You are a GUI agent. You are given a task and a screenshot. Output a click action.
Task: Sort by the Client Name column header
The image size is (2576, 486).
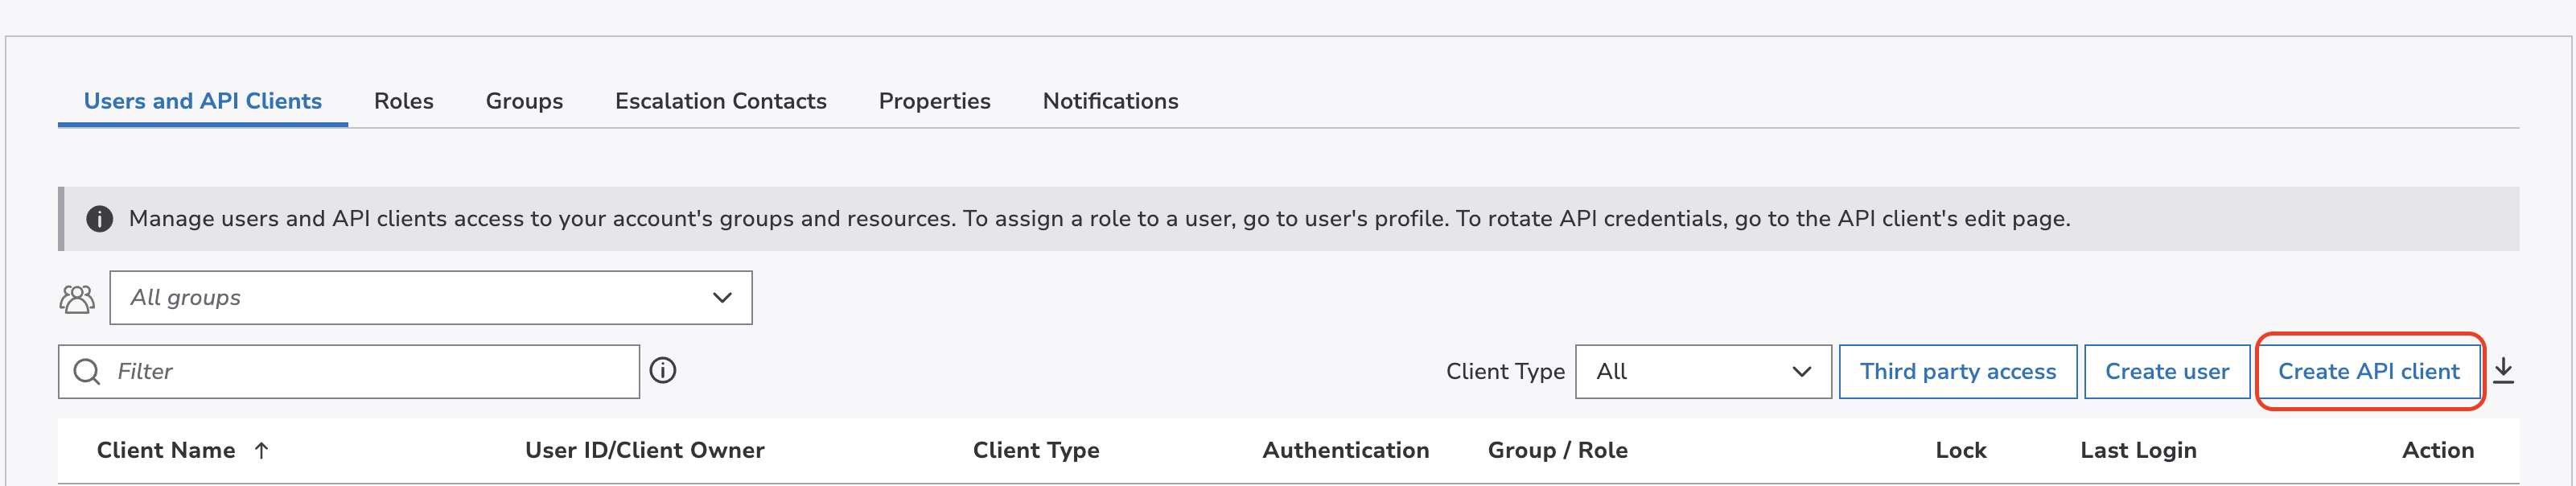pos(166,451)
